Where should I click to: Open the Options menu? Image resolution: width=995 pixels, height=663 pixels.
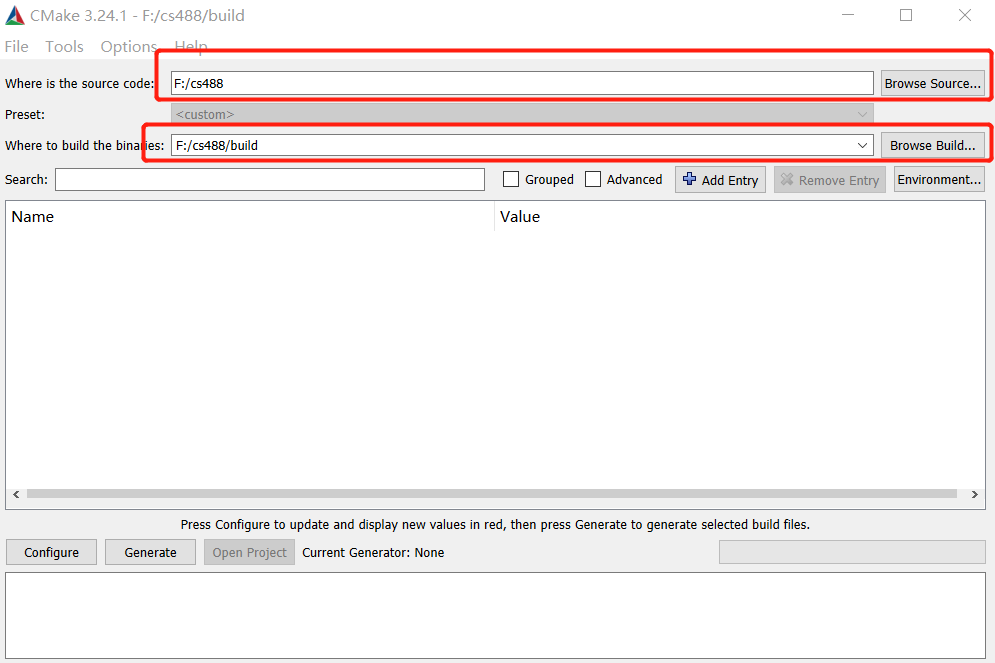point(129,46)
